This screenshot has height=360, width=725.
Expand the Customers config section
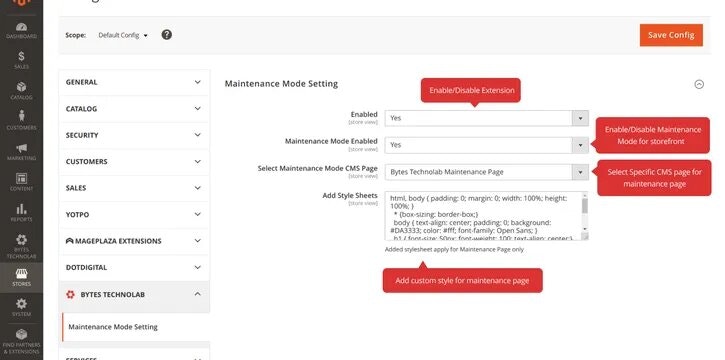click(x=134, y=161)
